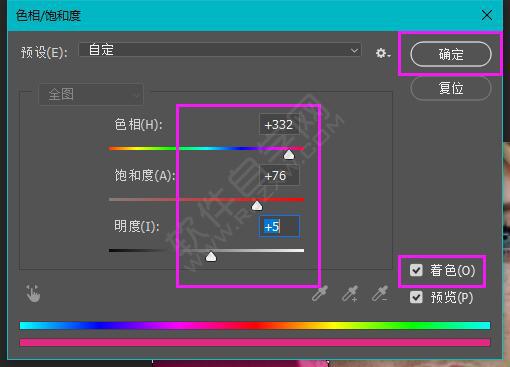Click the 预设(E): label
510x367 pixels.
(x=44, y=52)
